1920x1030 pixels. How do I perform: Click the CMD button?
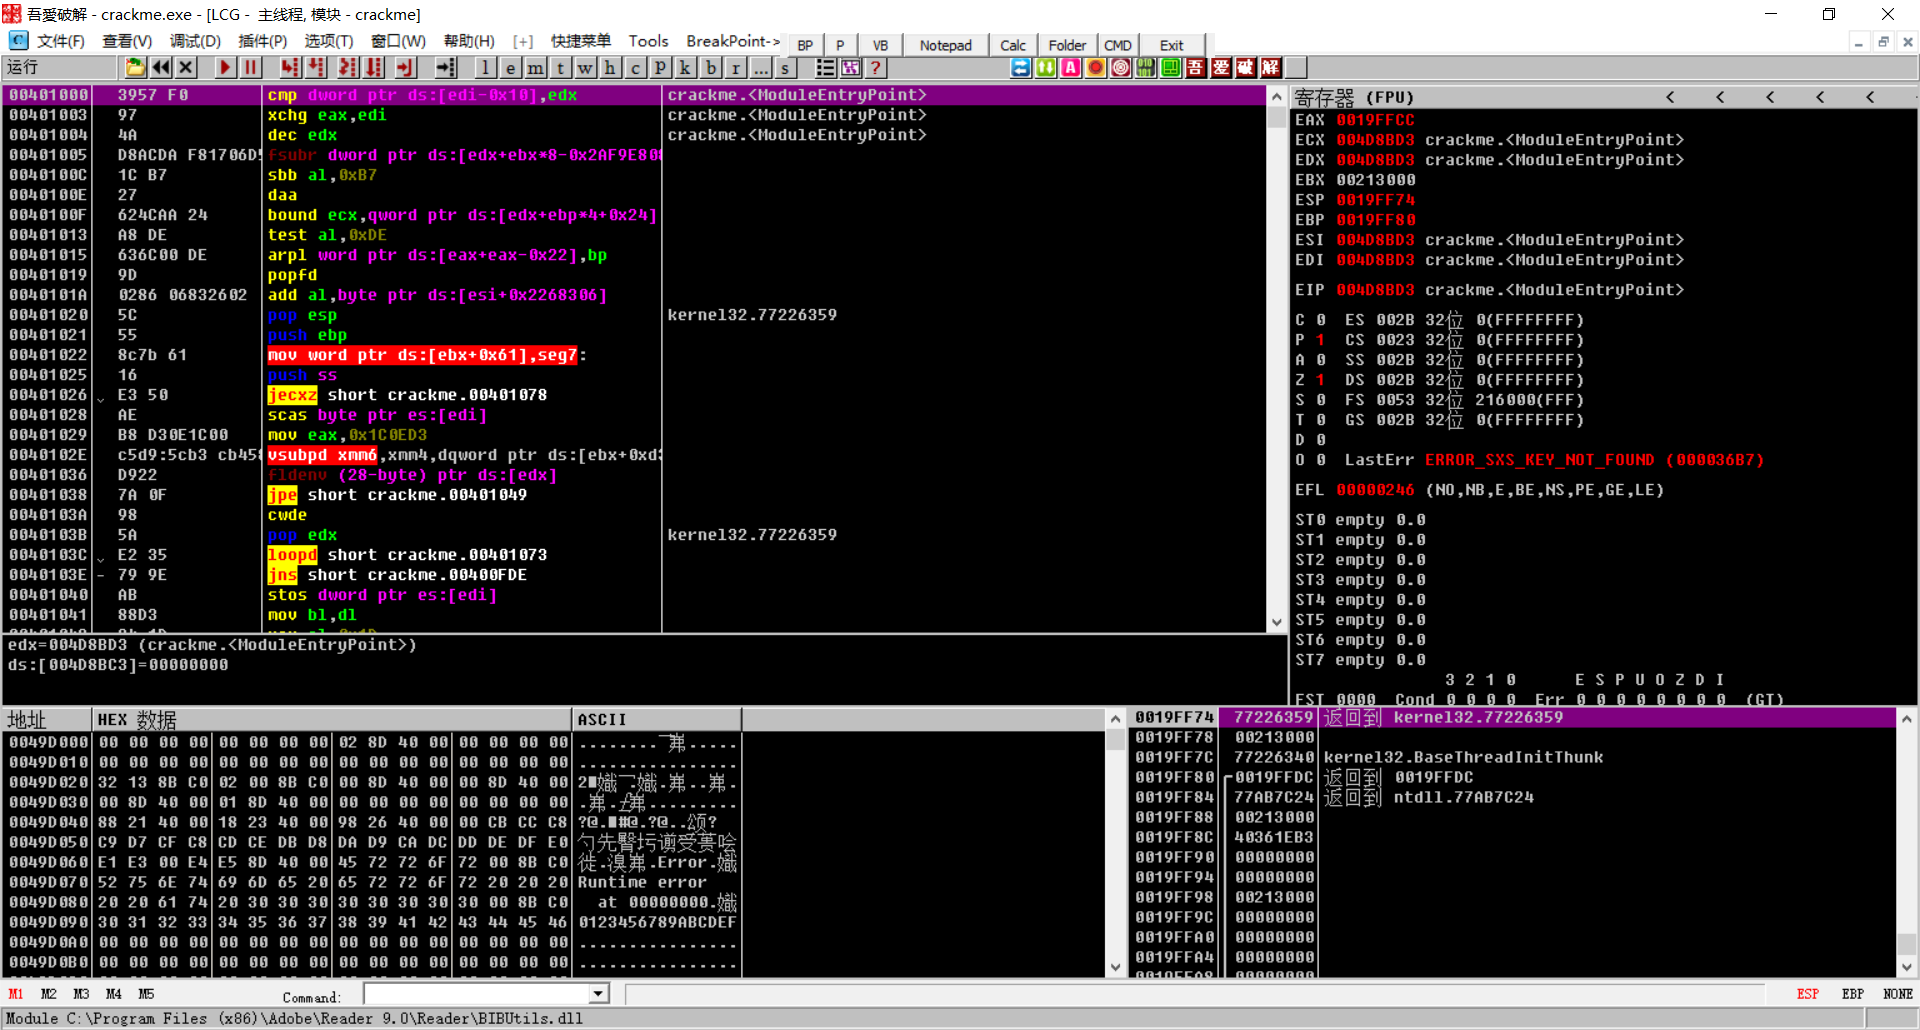[1117, 45]
